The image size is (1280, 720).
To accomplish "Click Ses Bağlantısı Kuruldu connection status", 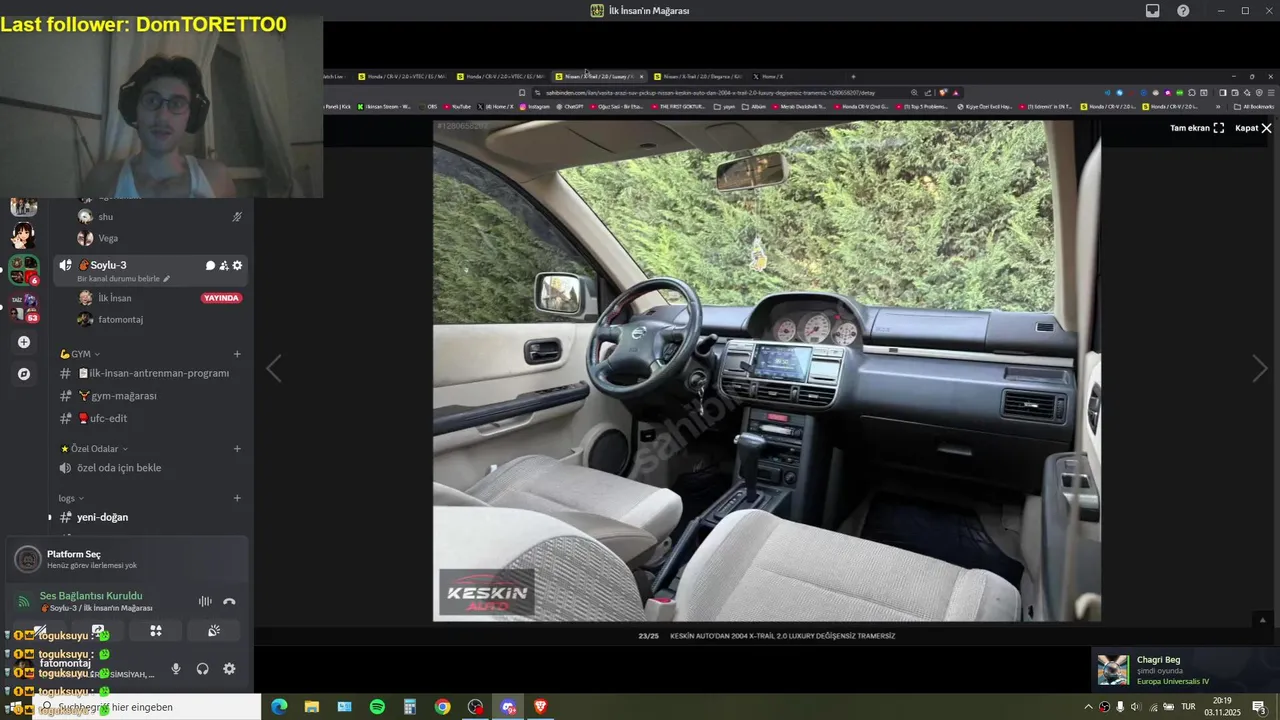I will (91, 596).
